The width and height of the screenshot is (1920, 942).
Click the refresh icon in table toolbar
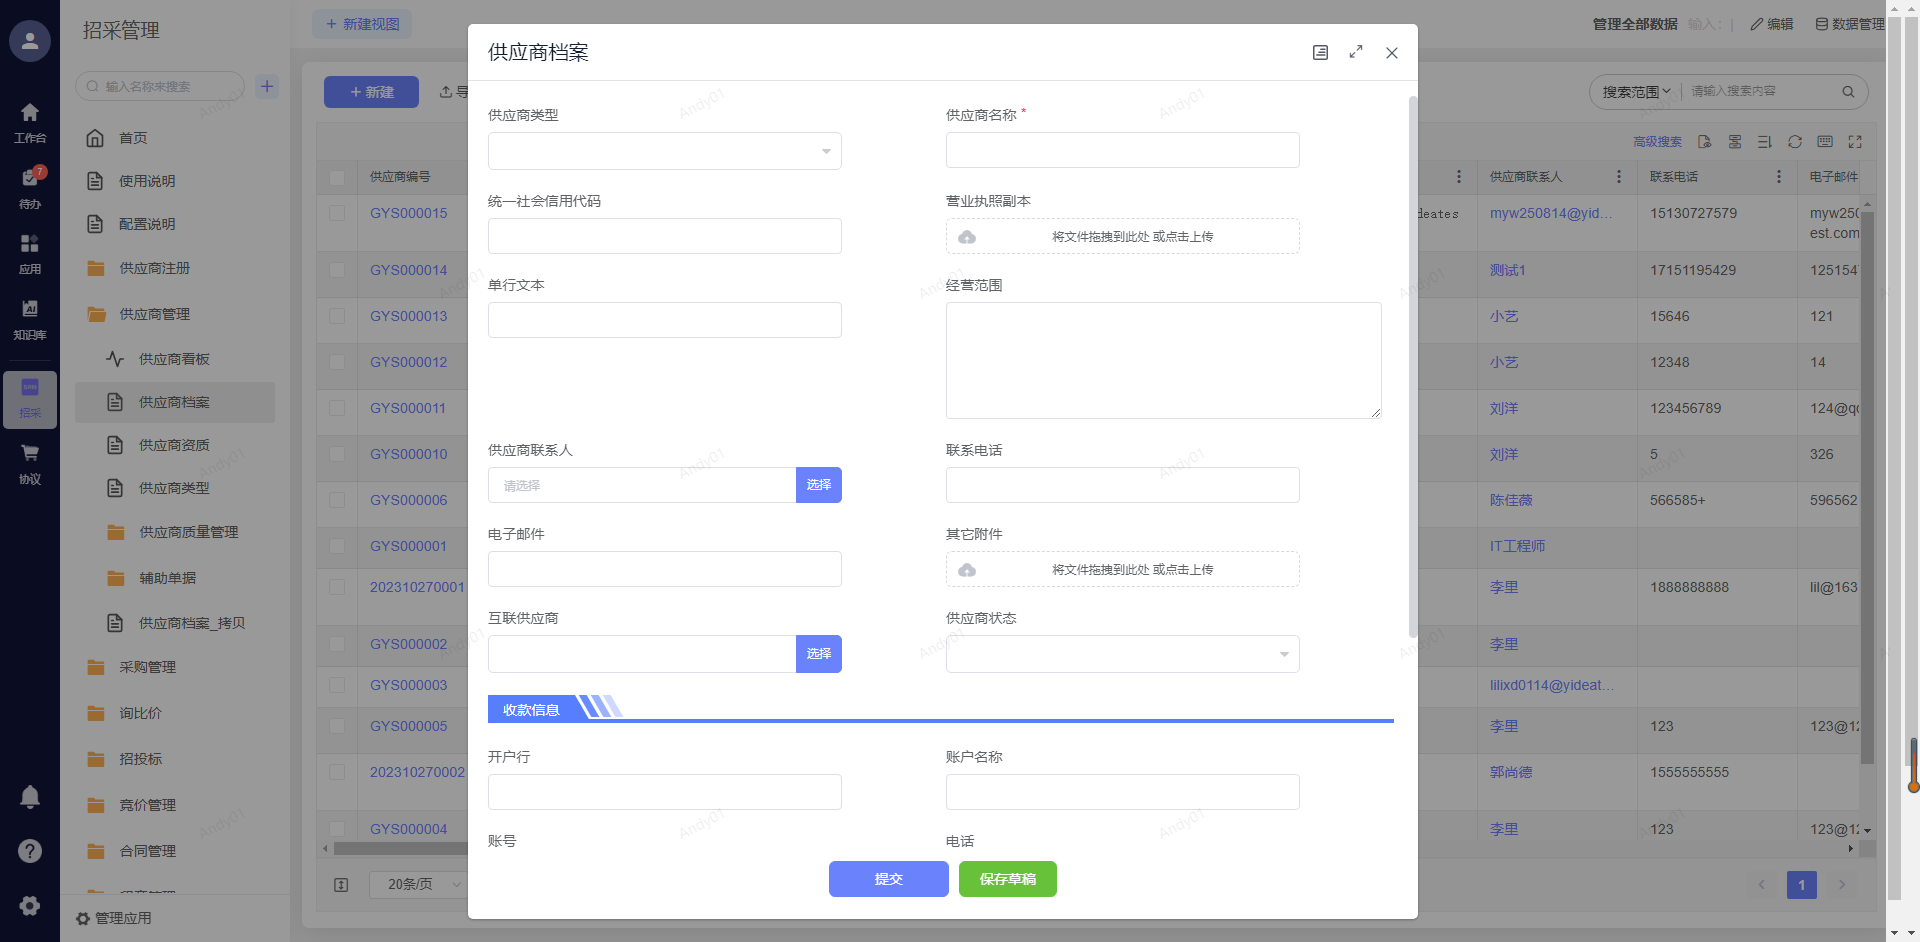(1795, 142)
